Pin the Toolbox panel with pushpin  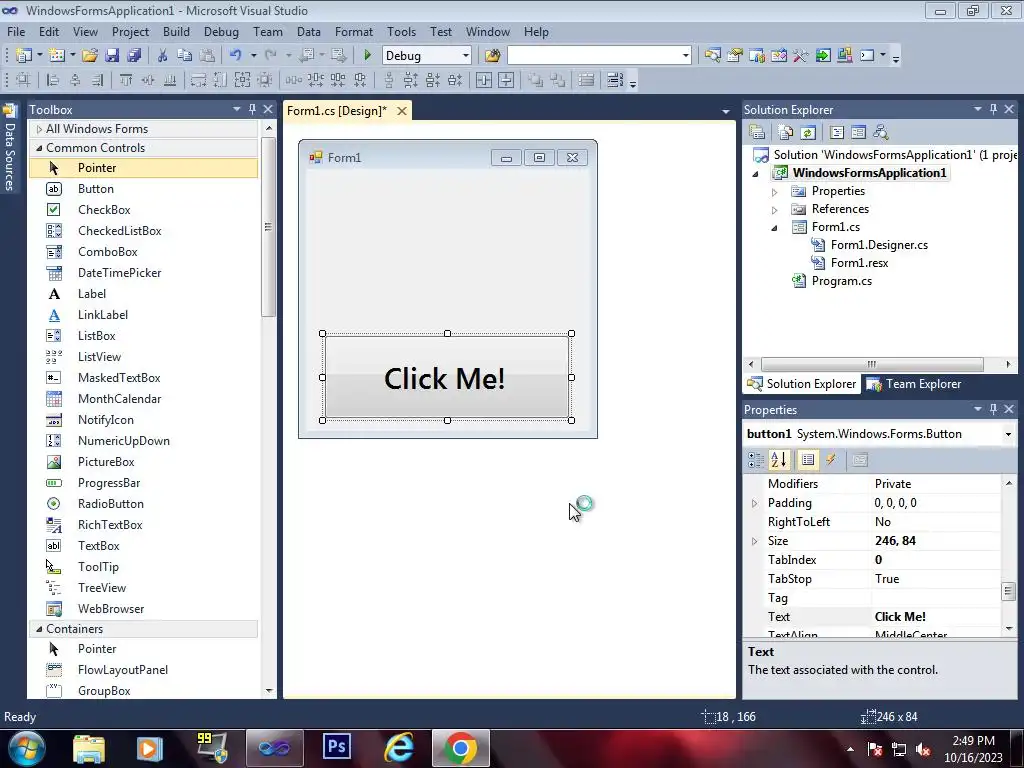click(252, 110)
